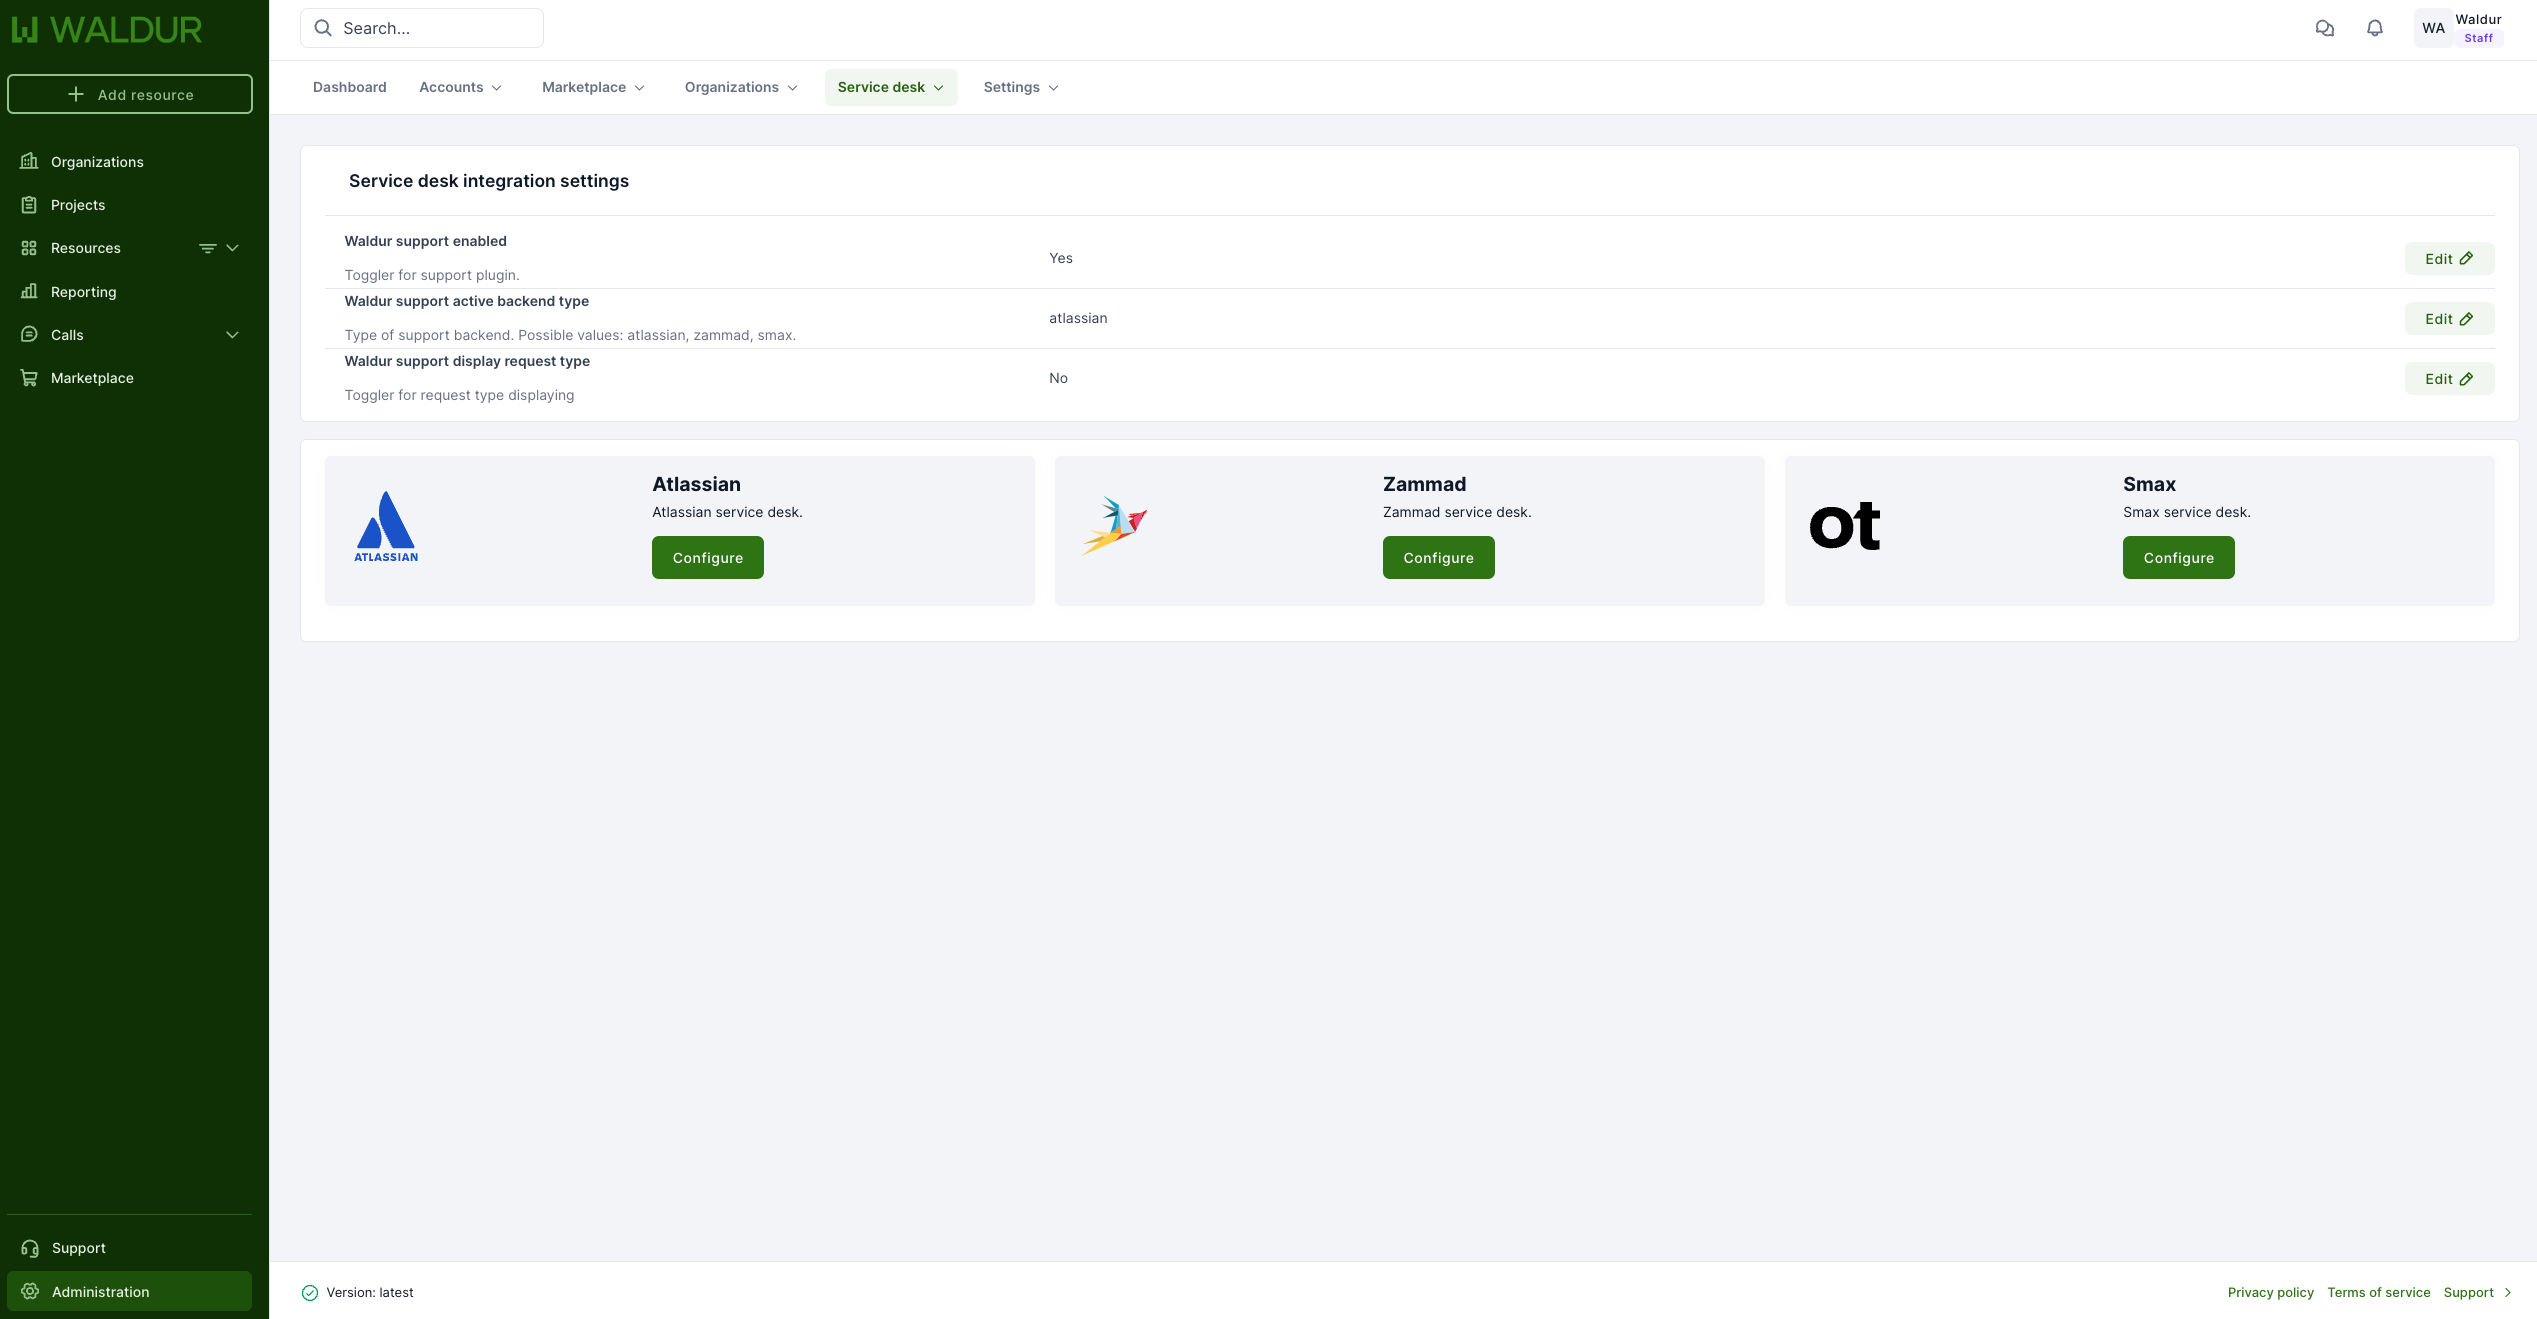2537x1319 pixels.
Task: Open the Settings dropdown menu
Action: pos(1020,87)
